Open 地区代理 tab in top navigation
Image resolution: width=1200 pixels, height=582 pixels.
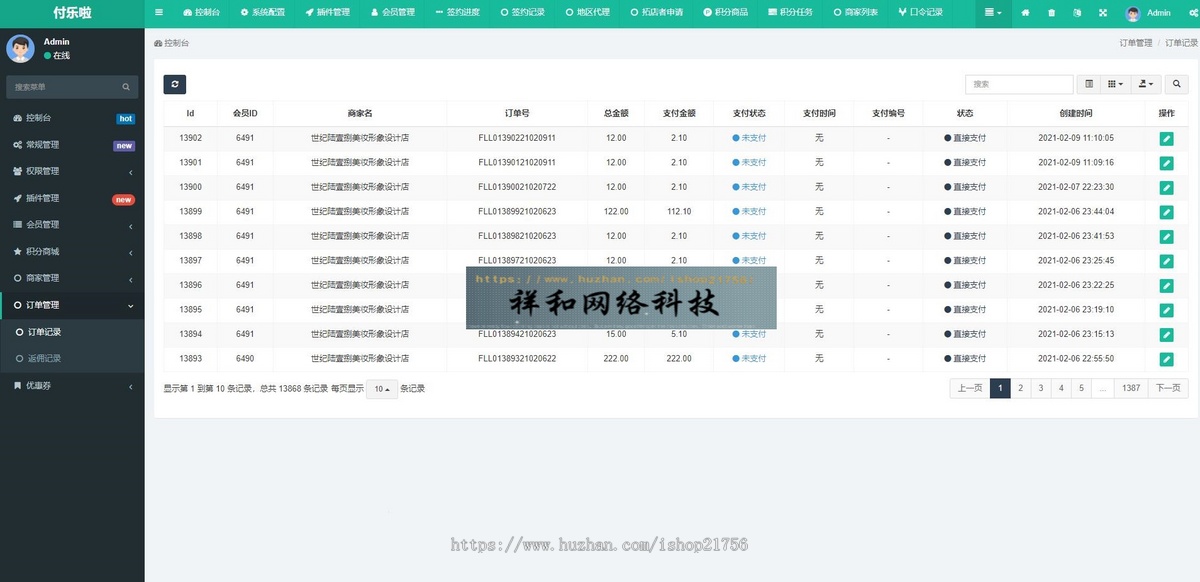tap(586, 13)
